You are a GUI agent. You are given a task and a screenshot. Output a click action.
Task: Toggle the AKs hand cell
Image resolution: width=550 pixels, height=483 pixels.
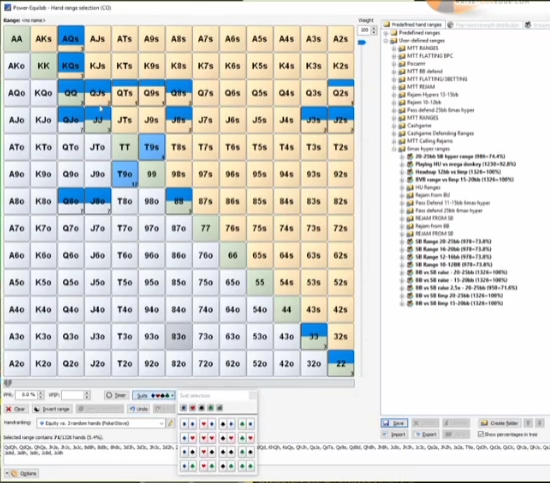[x=43, y=39]
